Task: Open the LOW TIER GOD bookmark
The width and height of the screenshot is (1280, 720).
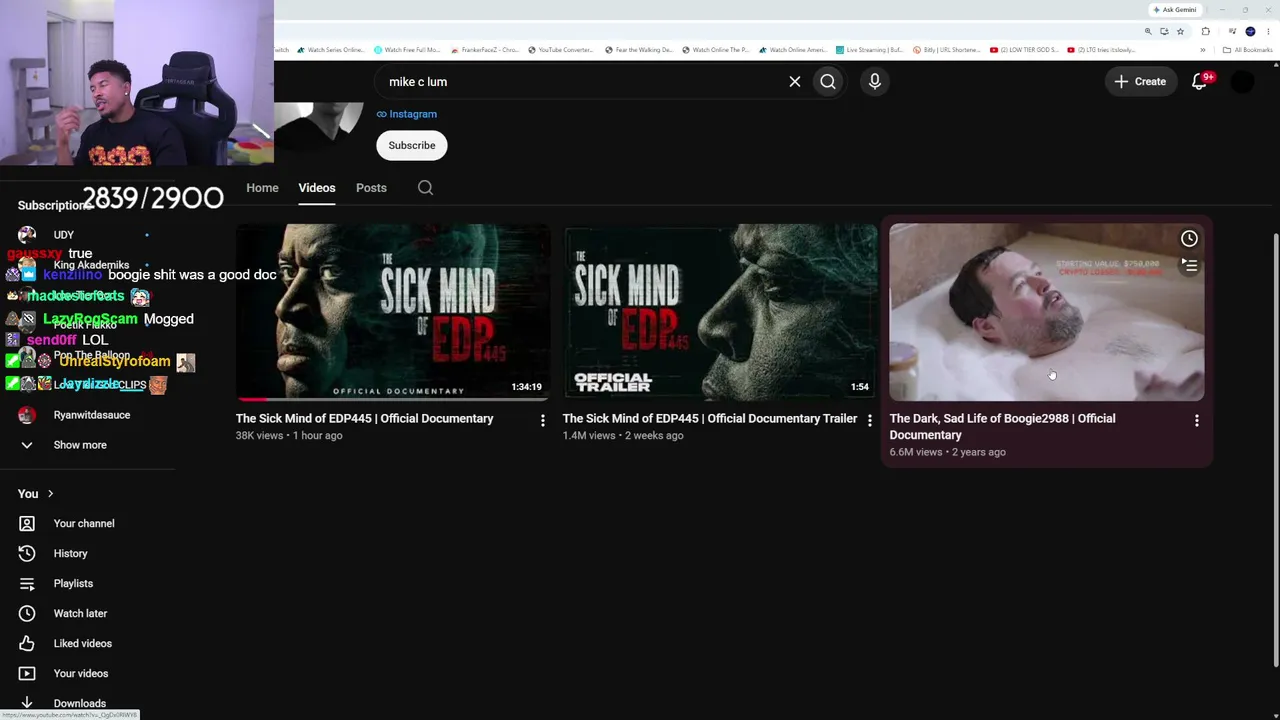Action: (x=1024, y=50)
